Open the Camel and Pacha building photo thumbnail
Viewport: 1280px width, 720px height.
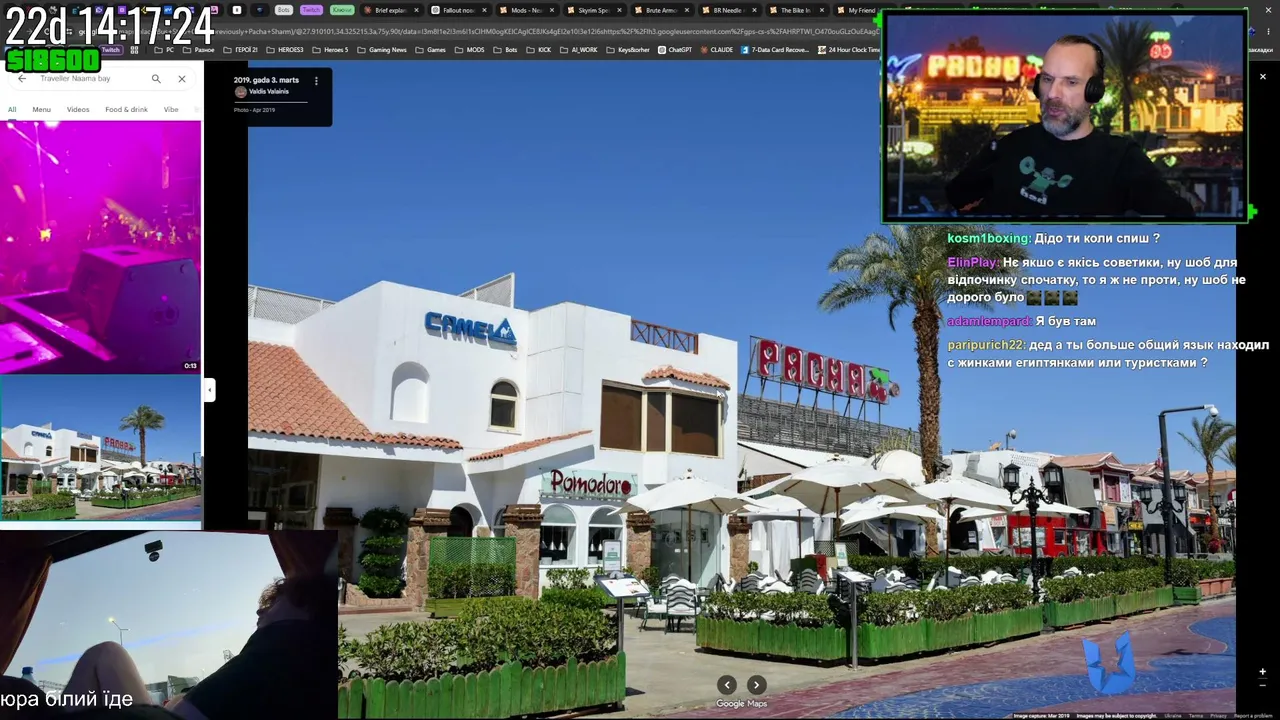pyautogui.click(x=100, y=448)
